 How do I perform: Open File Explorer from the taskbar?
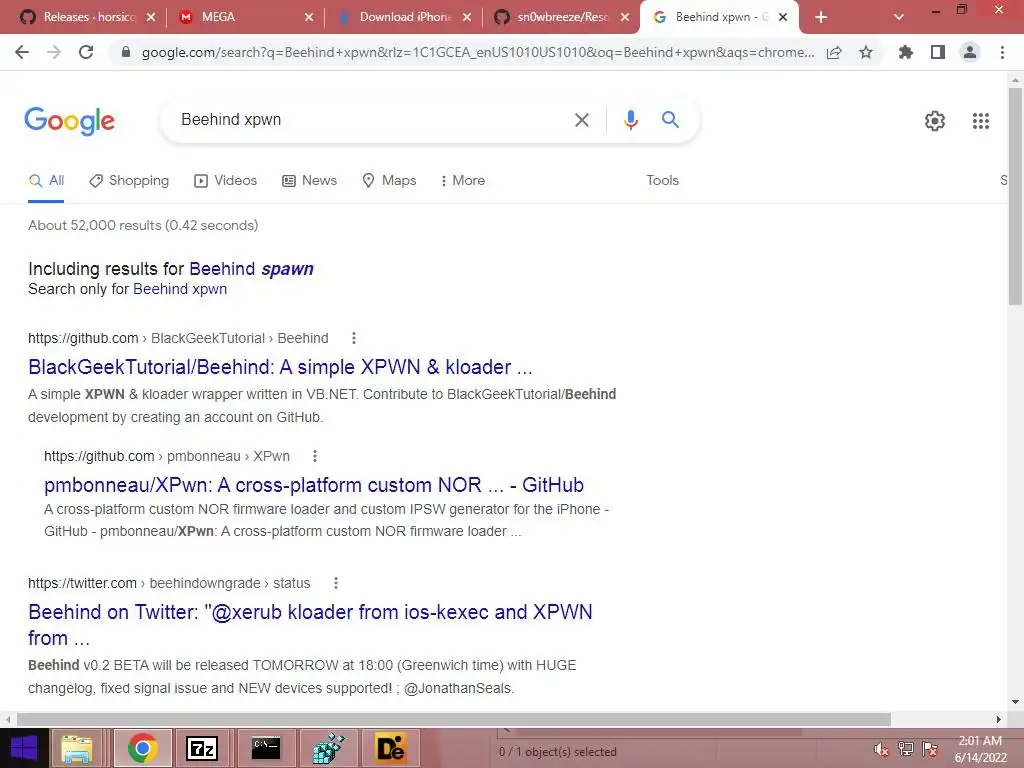[77, 748]
